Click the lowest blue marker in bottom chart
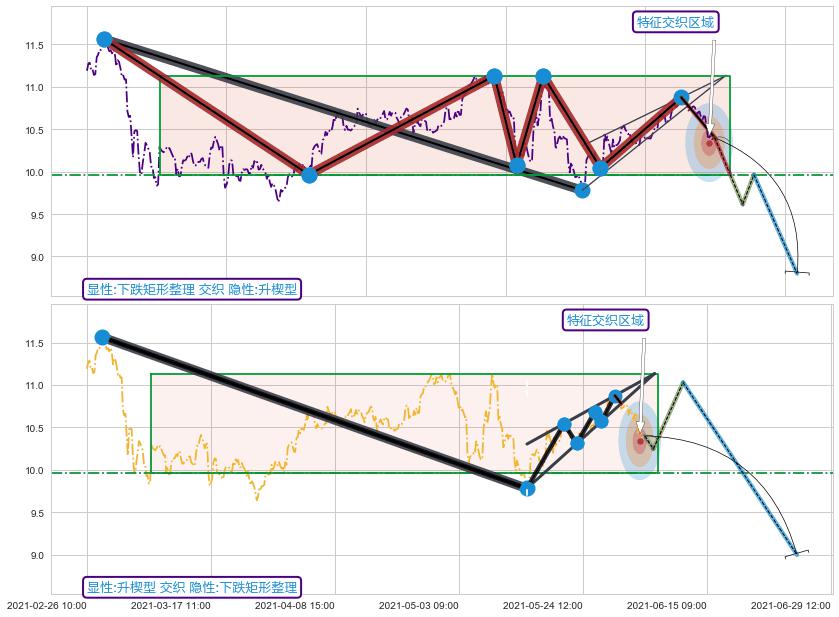This screenshot has width=839, height=617. coord(527,488)
